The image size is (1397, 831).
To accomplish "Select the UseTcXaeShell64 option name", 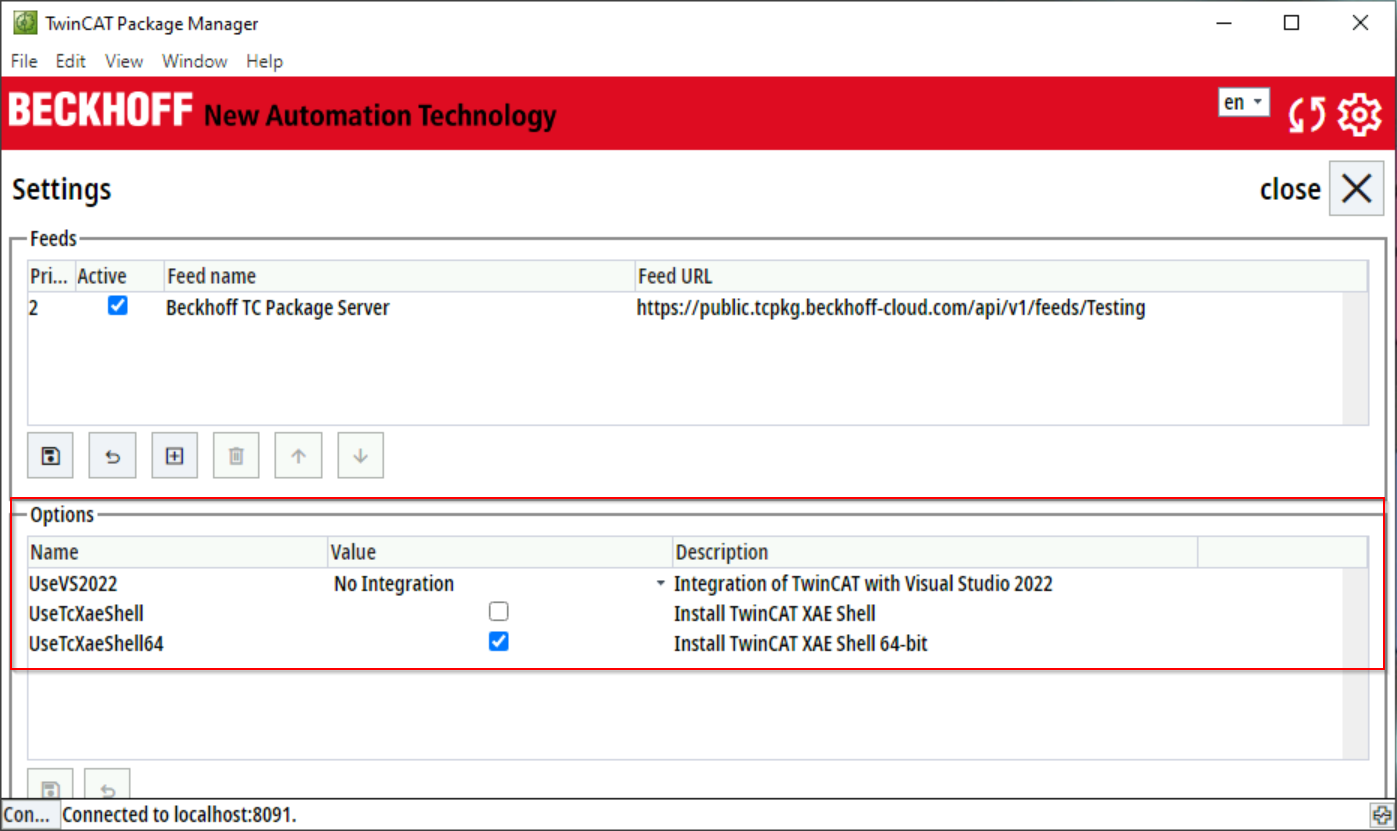I will (x=97, y=644).
